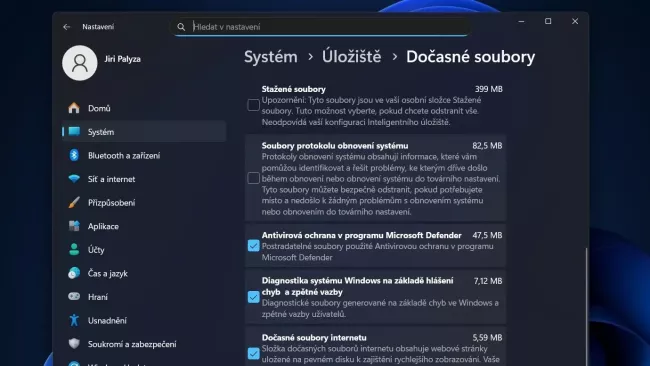
Task: Click the Dočasné soubory page heading
Action: tap(471, 57)
